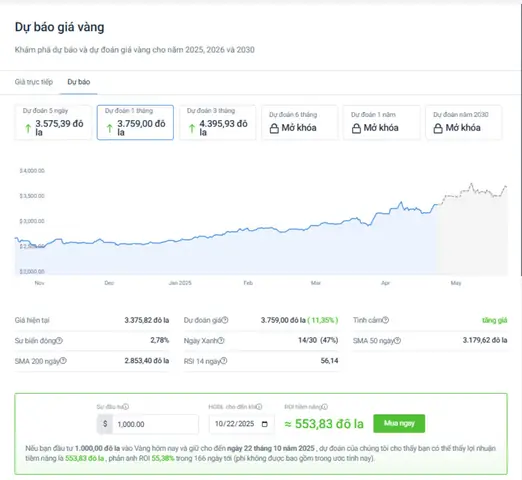Click help icon next to Sự biến động
Image resolution: width=522 pixels, height=480 pixels.
coord(59,340)
